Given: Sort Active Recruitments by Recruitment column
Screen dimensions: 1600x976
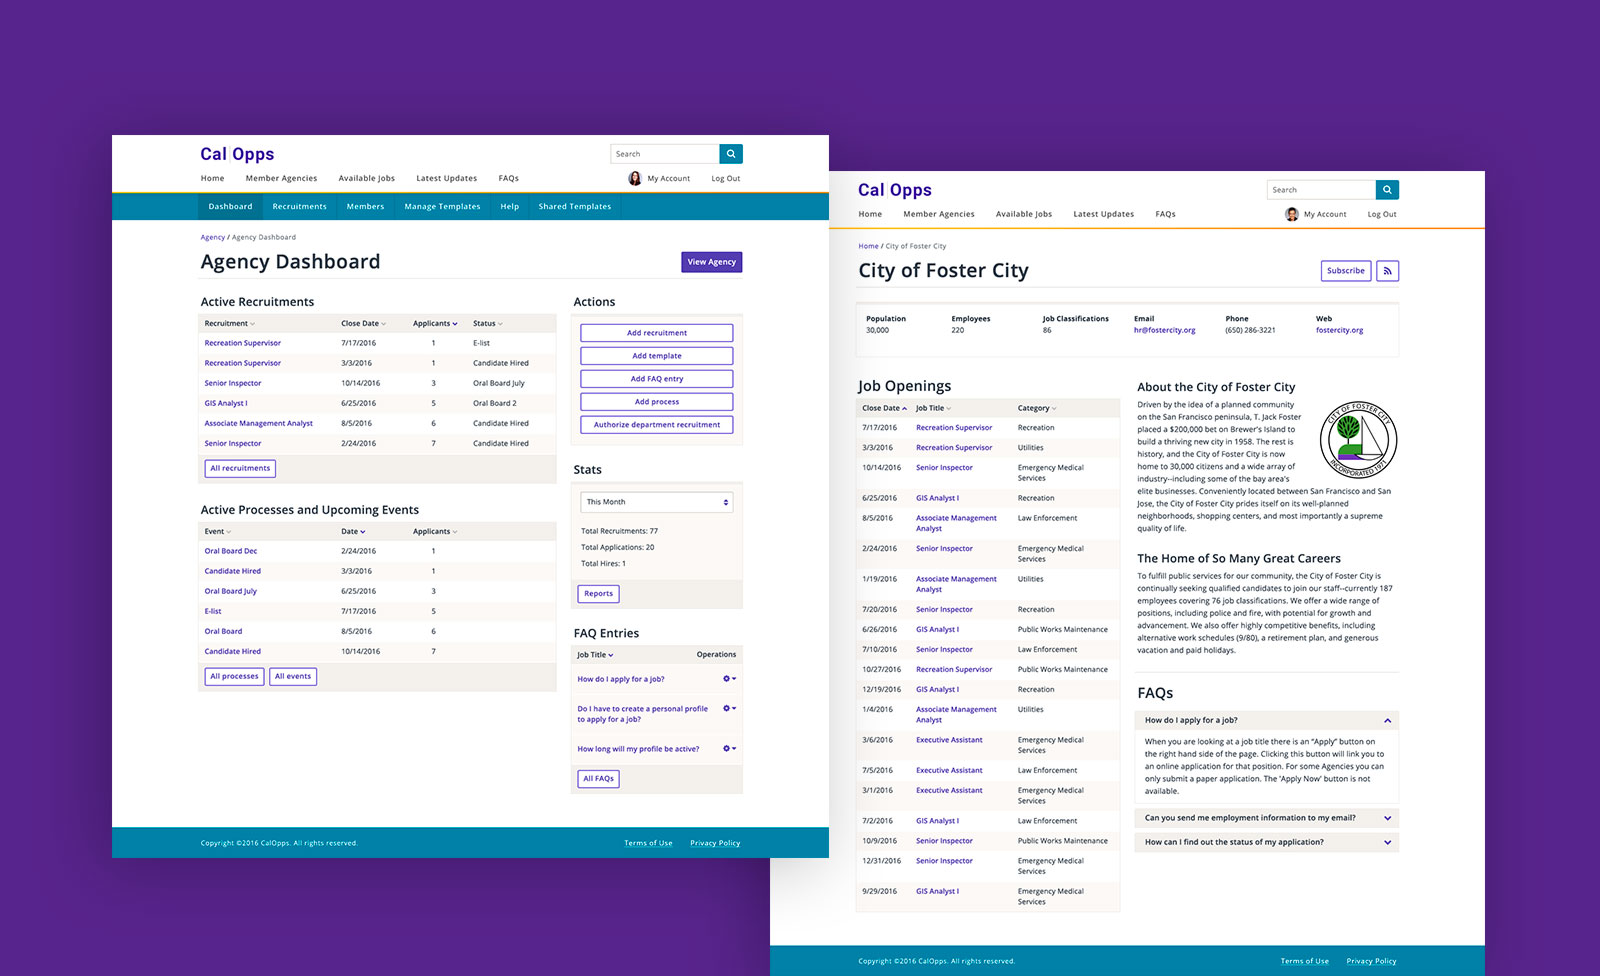Looking at the screenshot, I should (230, 324).
